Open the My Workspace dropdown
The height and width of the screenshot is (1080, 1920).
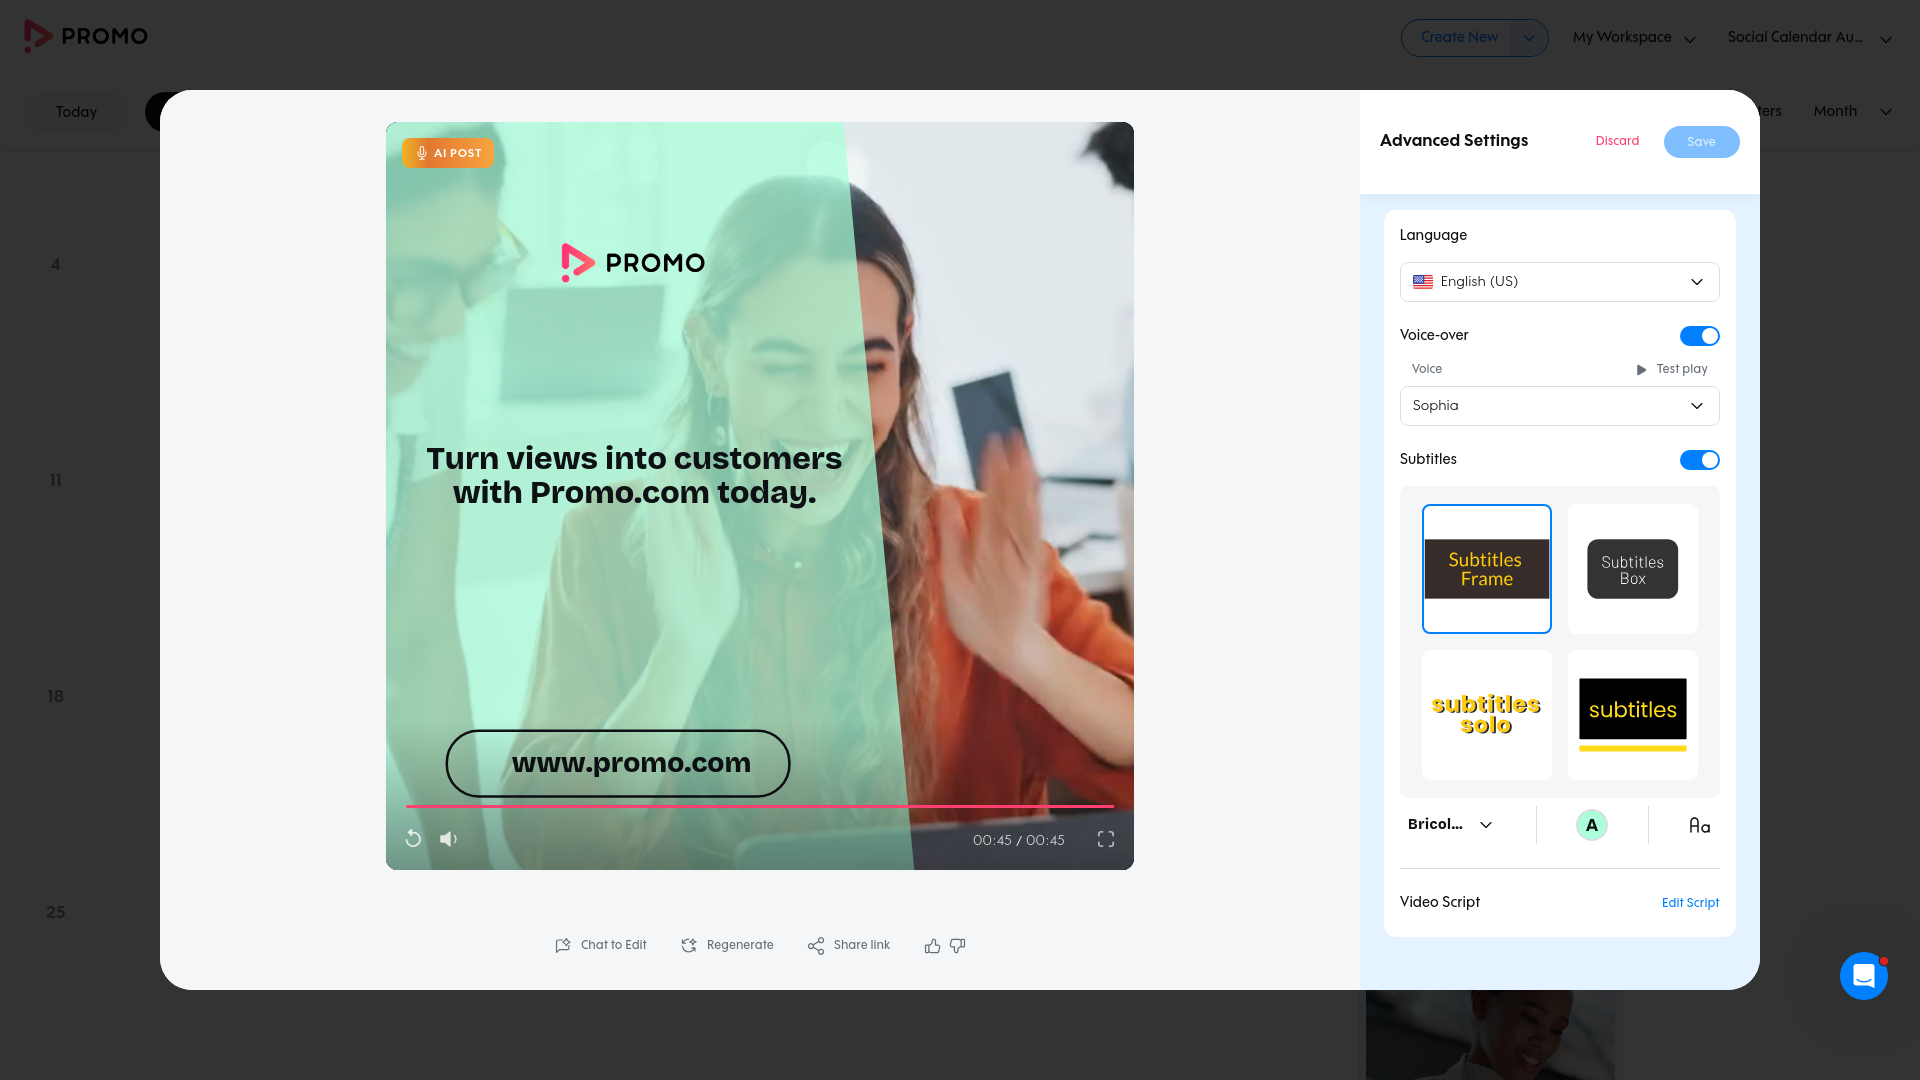pyautogui.click(x=1635, y=38)
